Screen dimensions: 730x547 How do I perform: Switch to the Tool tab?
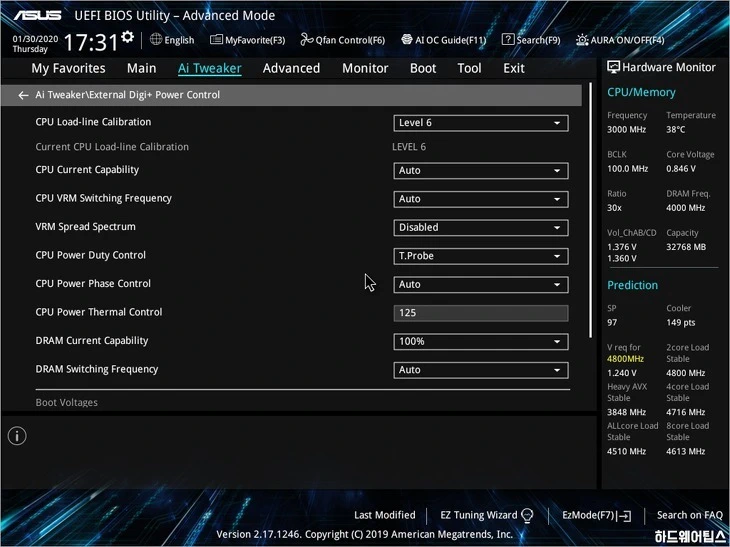tap(469, 68)
